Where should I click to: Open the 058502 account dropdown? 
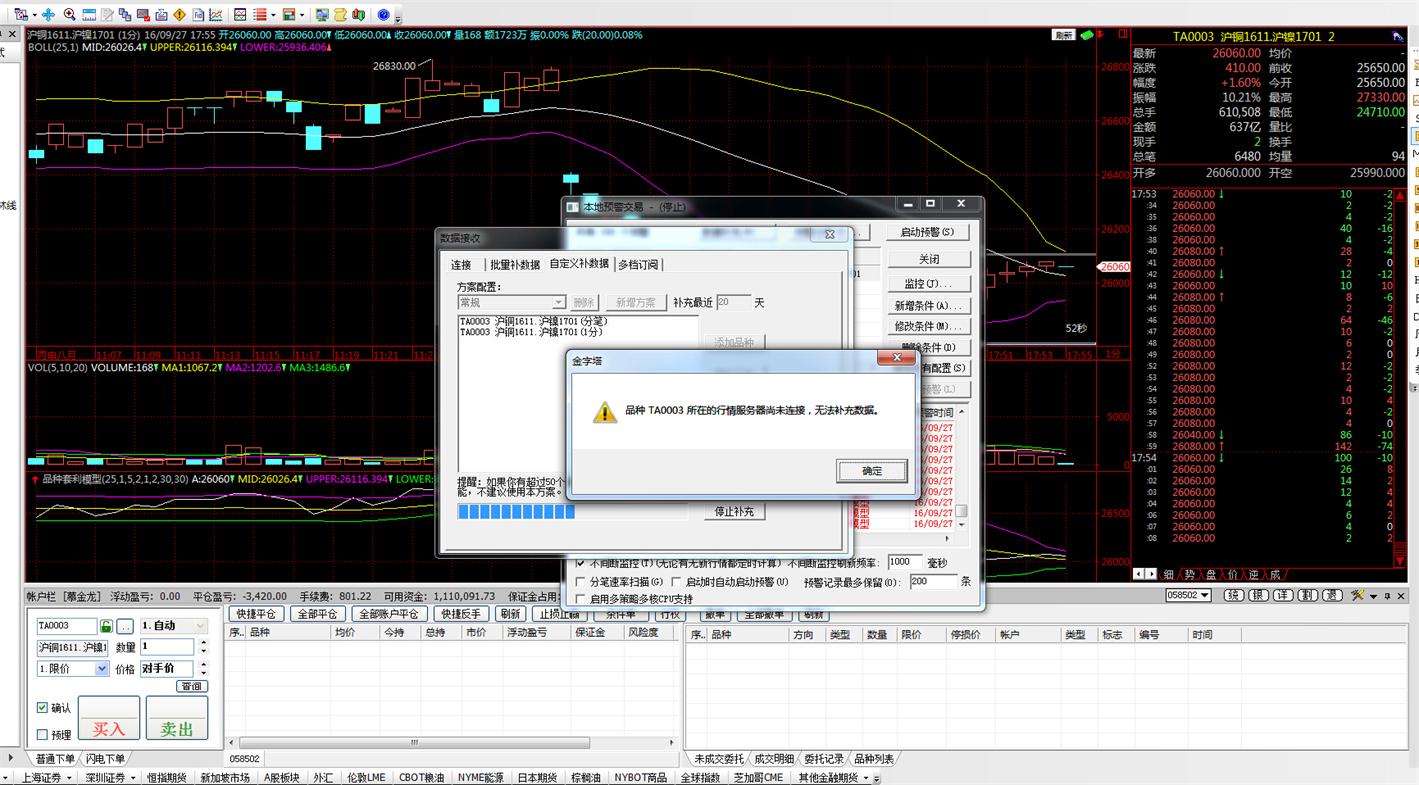[1204, 596]
